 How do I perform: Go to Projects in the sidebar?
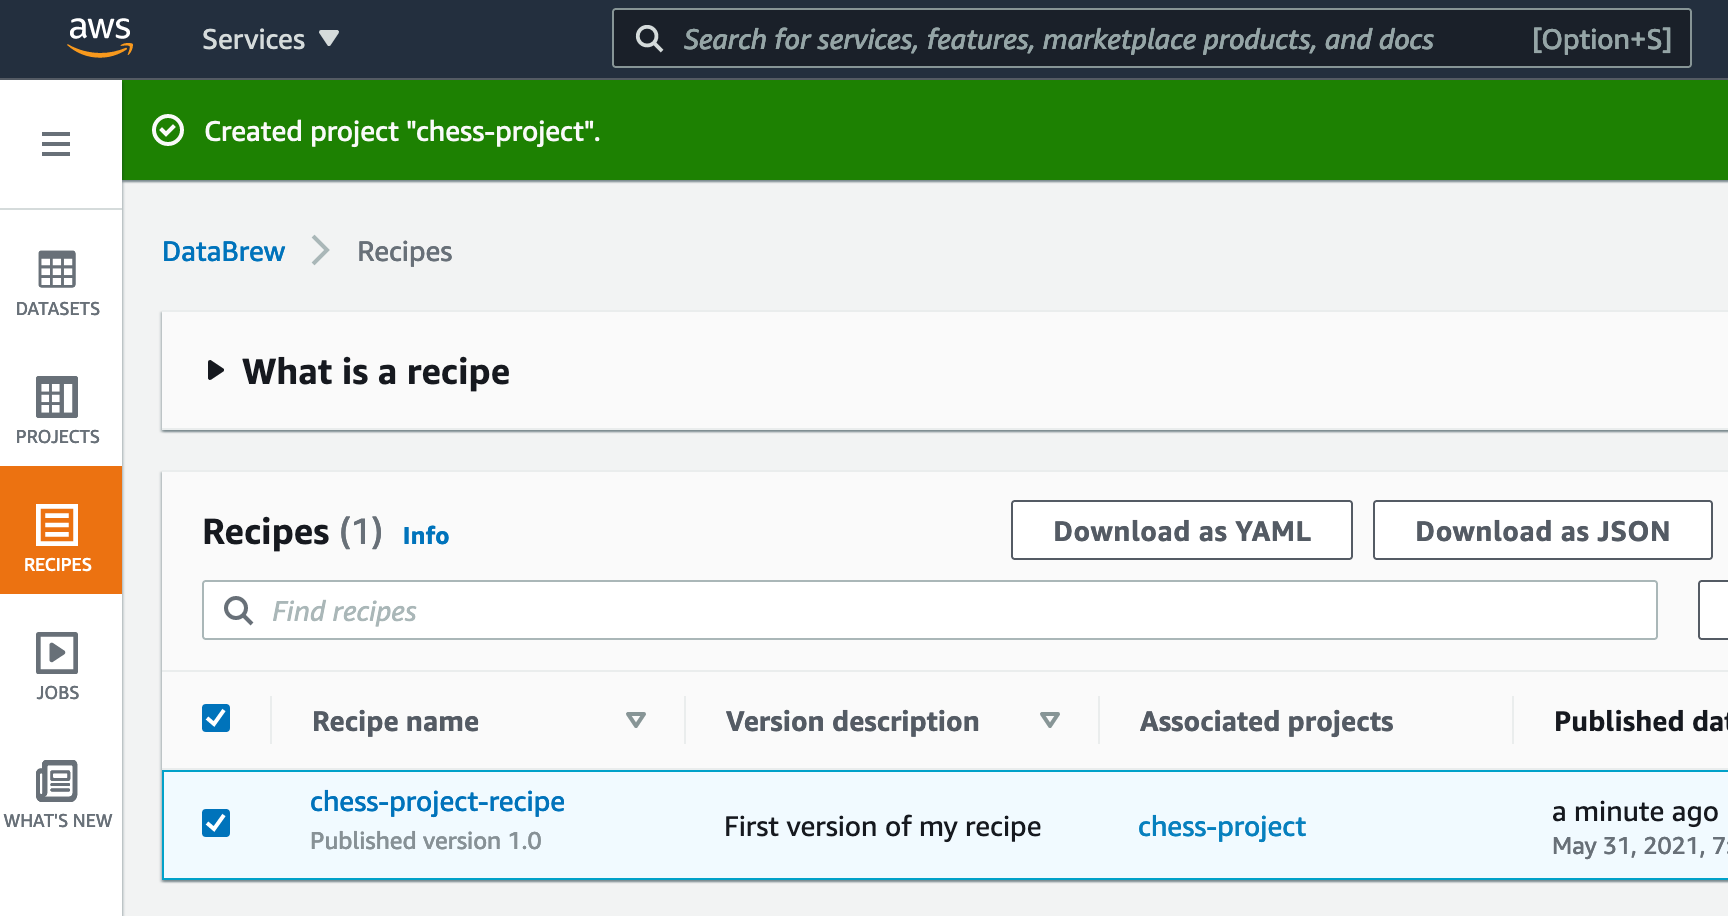[x=58, y=411]
